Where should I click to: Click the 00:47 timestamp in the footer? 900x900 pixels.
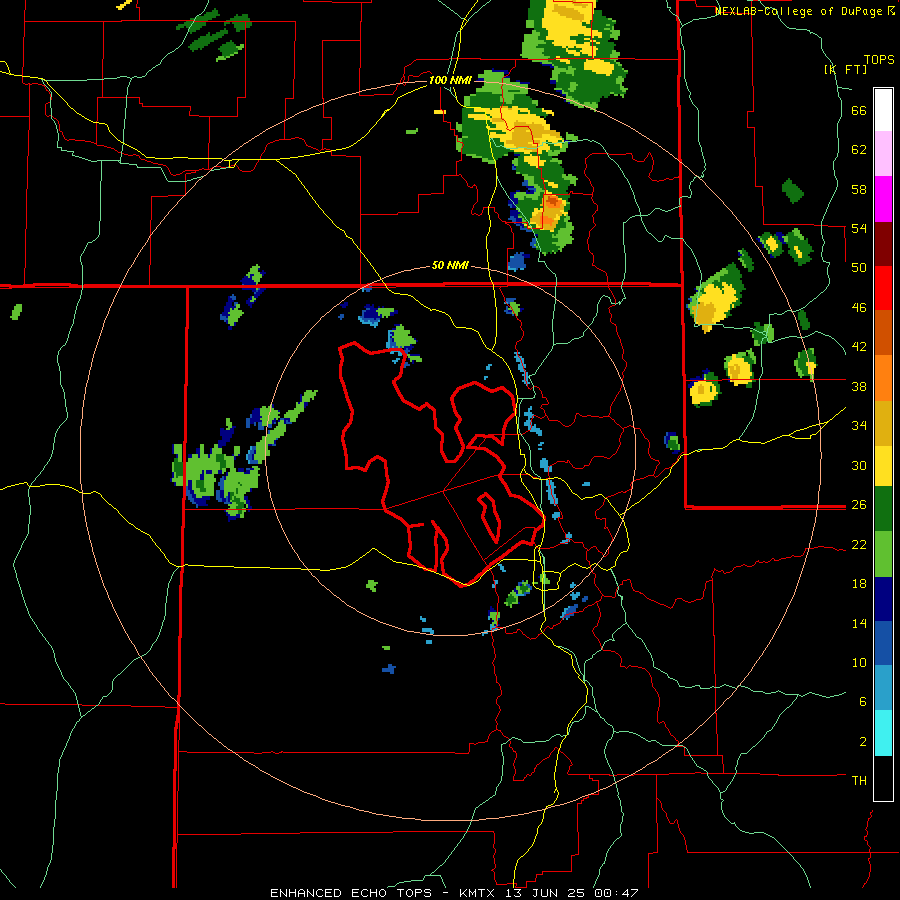[616, 893]
